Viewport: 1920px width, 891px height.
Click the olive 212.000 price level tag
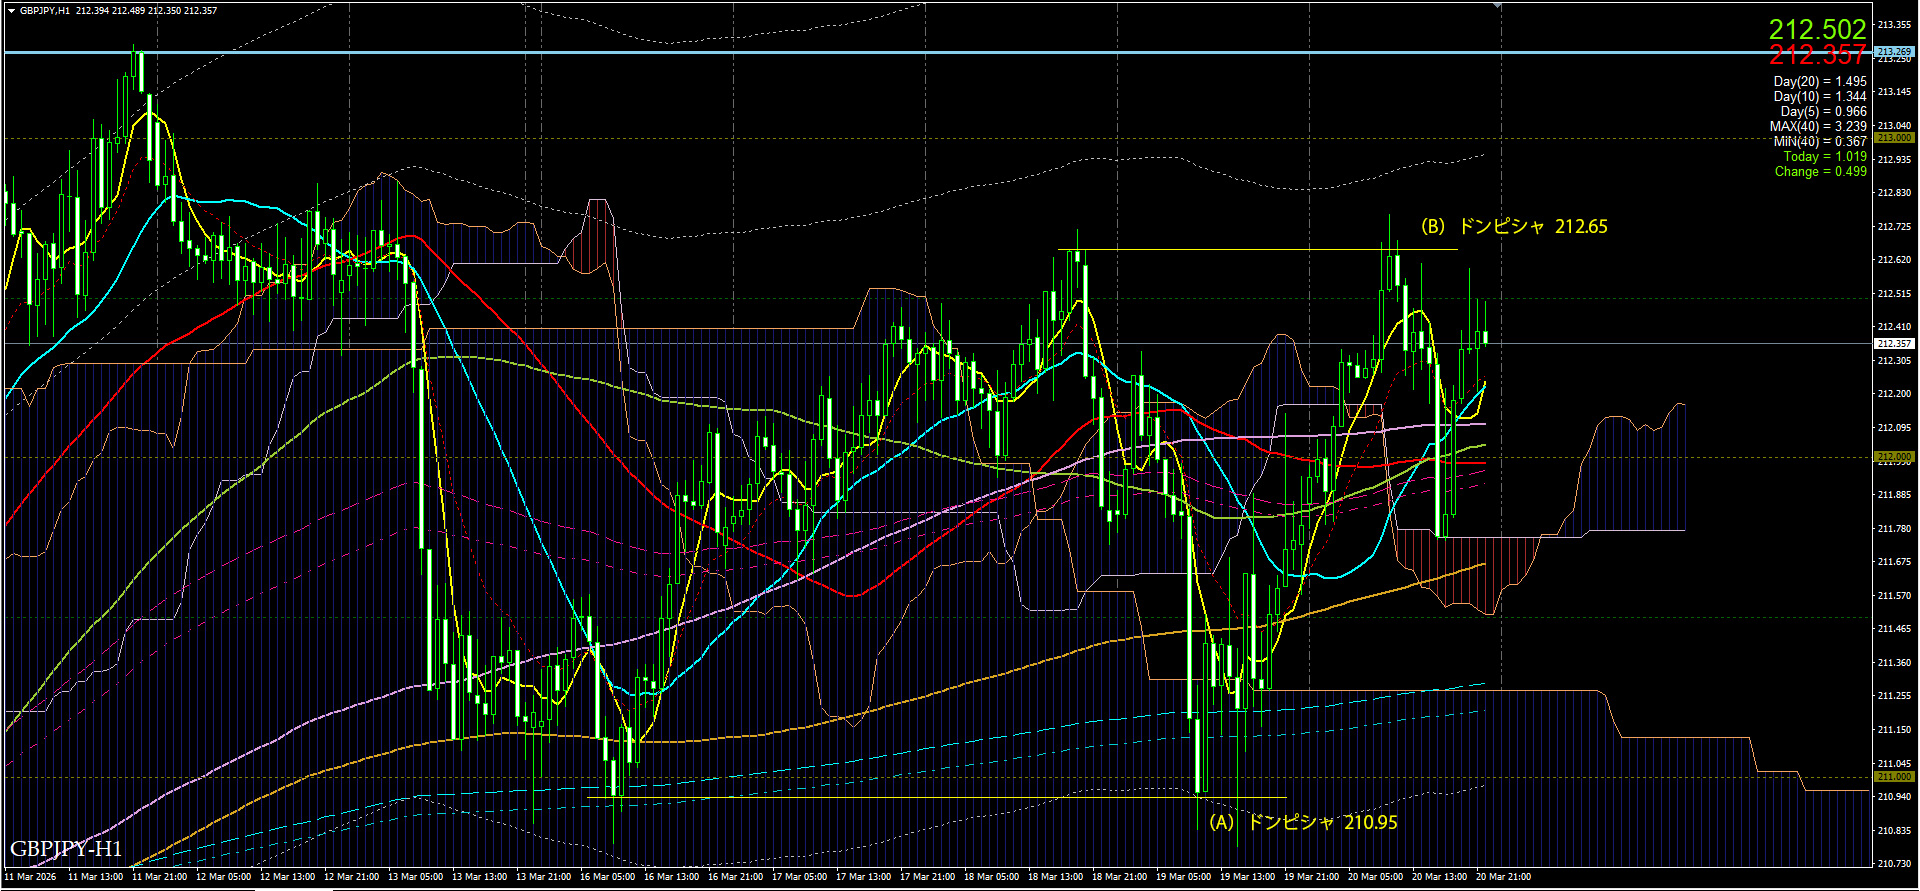pos(1894,457)
